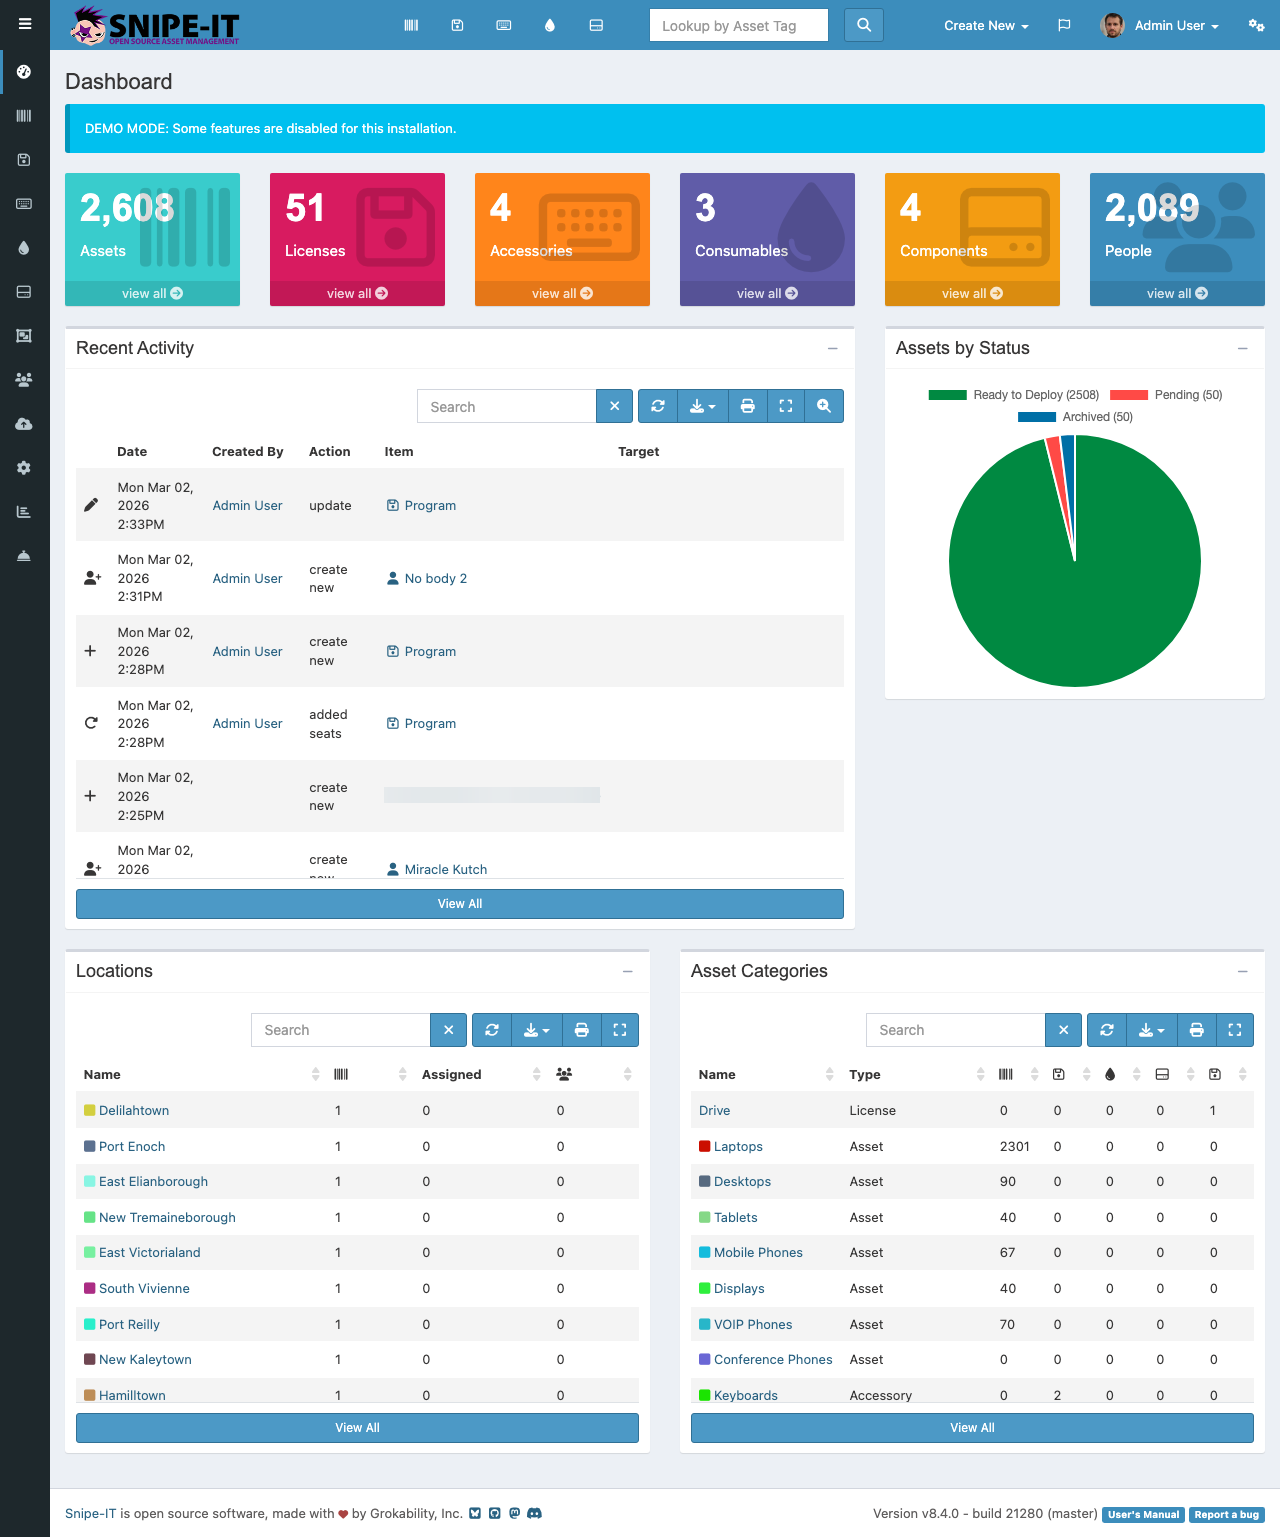Click View All under Asset Categories
1280x1537 pixels.
(971, 1427)
